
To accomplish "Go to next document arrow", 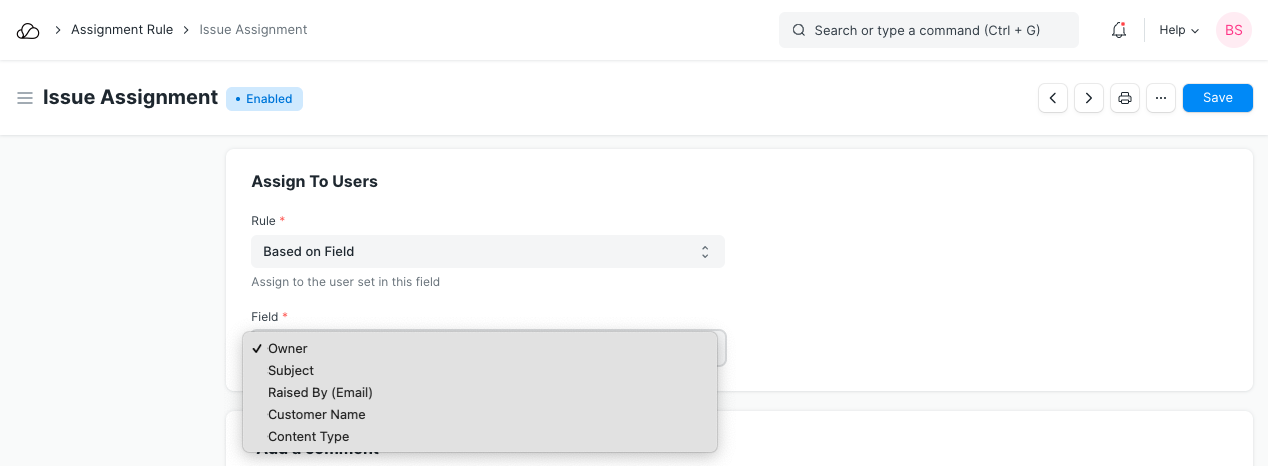I will point(1089,98).
